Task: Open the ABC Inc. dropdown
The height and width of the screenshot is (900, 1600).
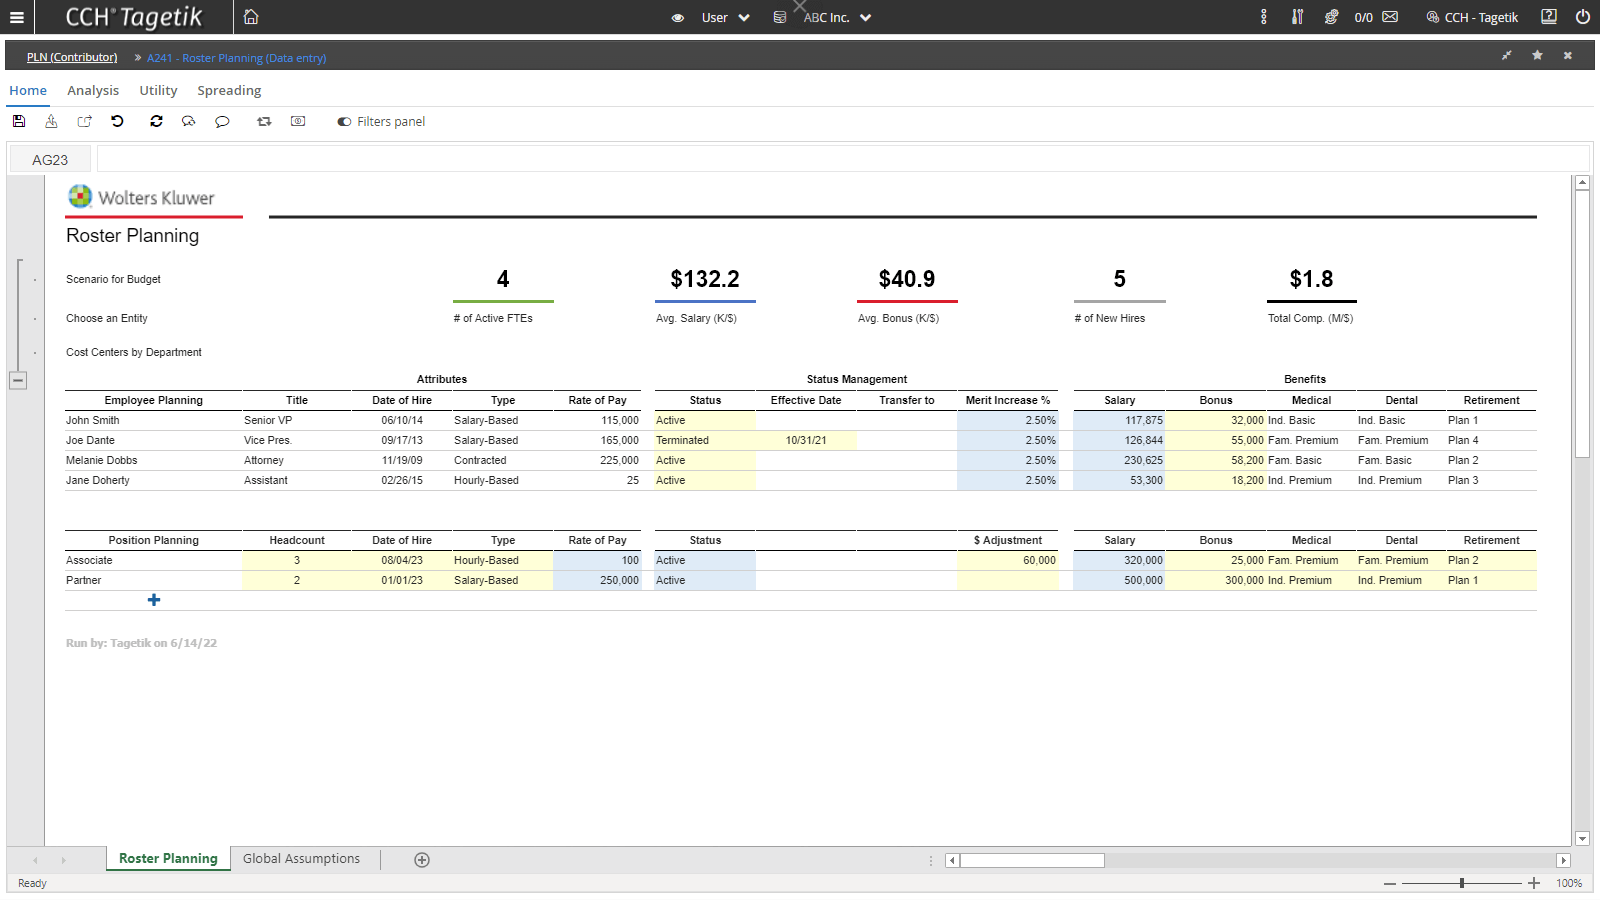Action: coord(836,17)
